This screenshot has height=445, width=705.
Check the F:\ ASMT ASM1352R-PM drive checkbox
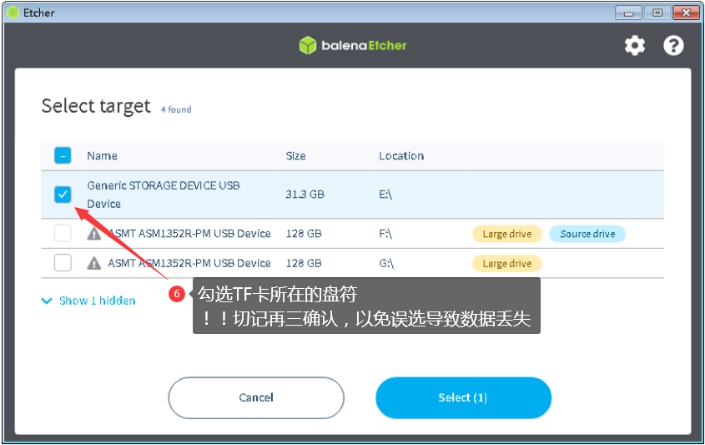pos(62,233)
